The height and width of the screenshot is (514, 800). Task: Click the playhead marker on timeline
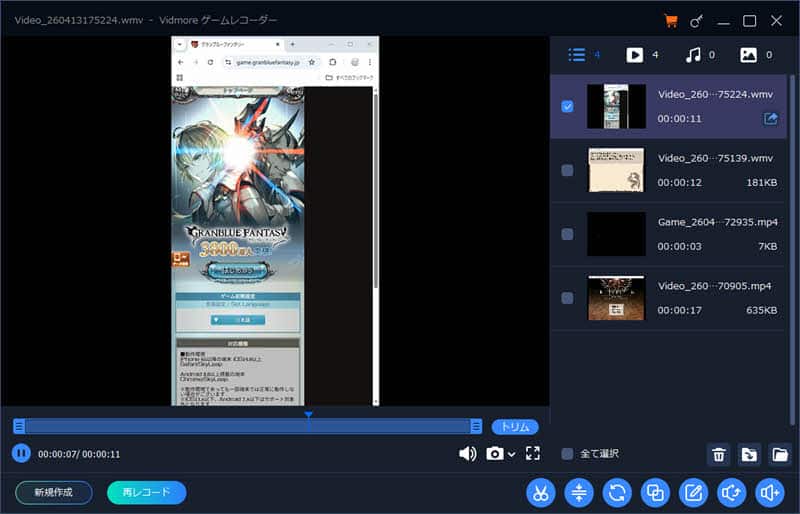(308, 415)
